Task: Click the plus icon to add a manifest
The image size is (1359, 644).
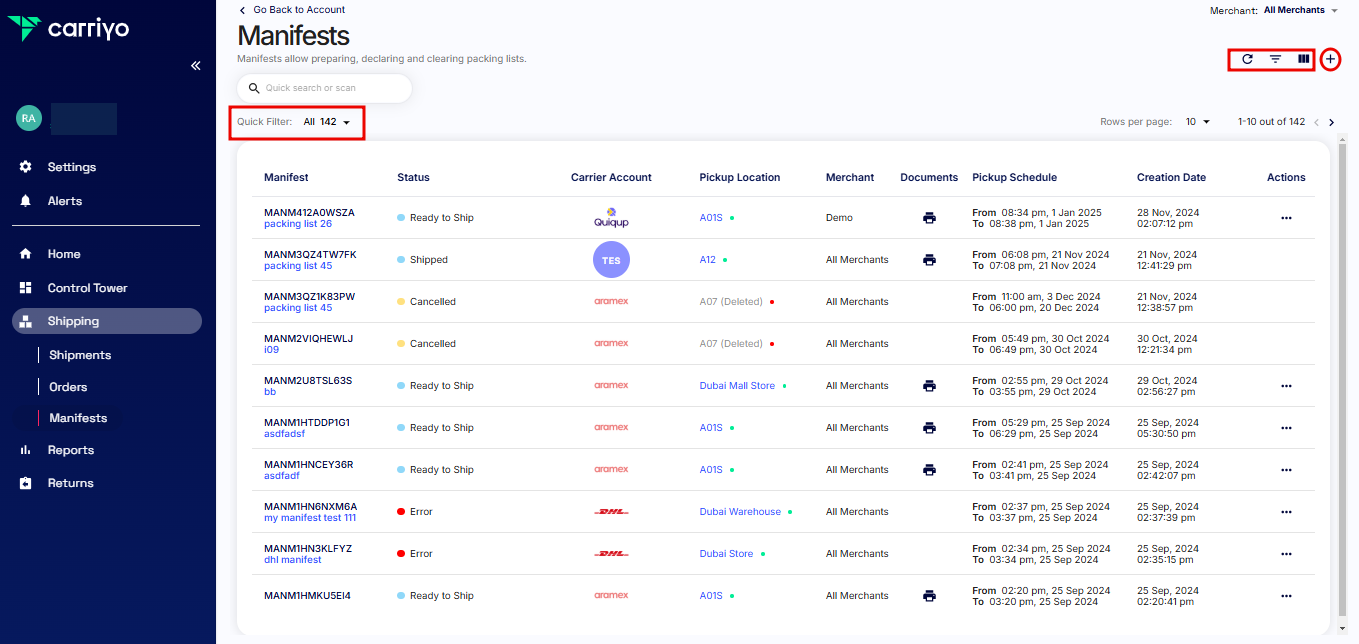Action: (1330, 59)
